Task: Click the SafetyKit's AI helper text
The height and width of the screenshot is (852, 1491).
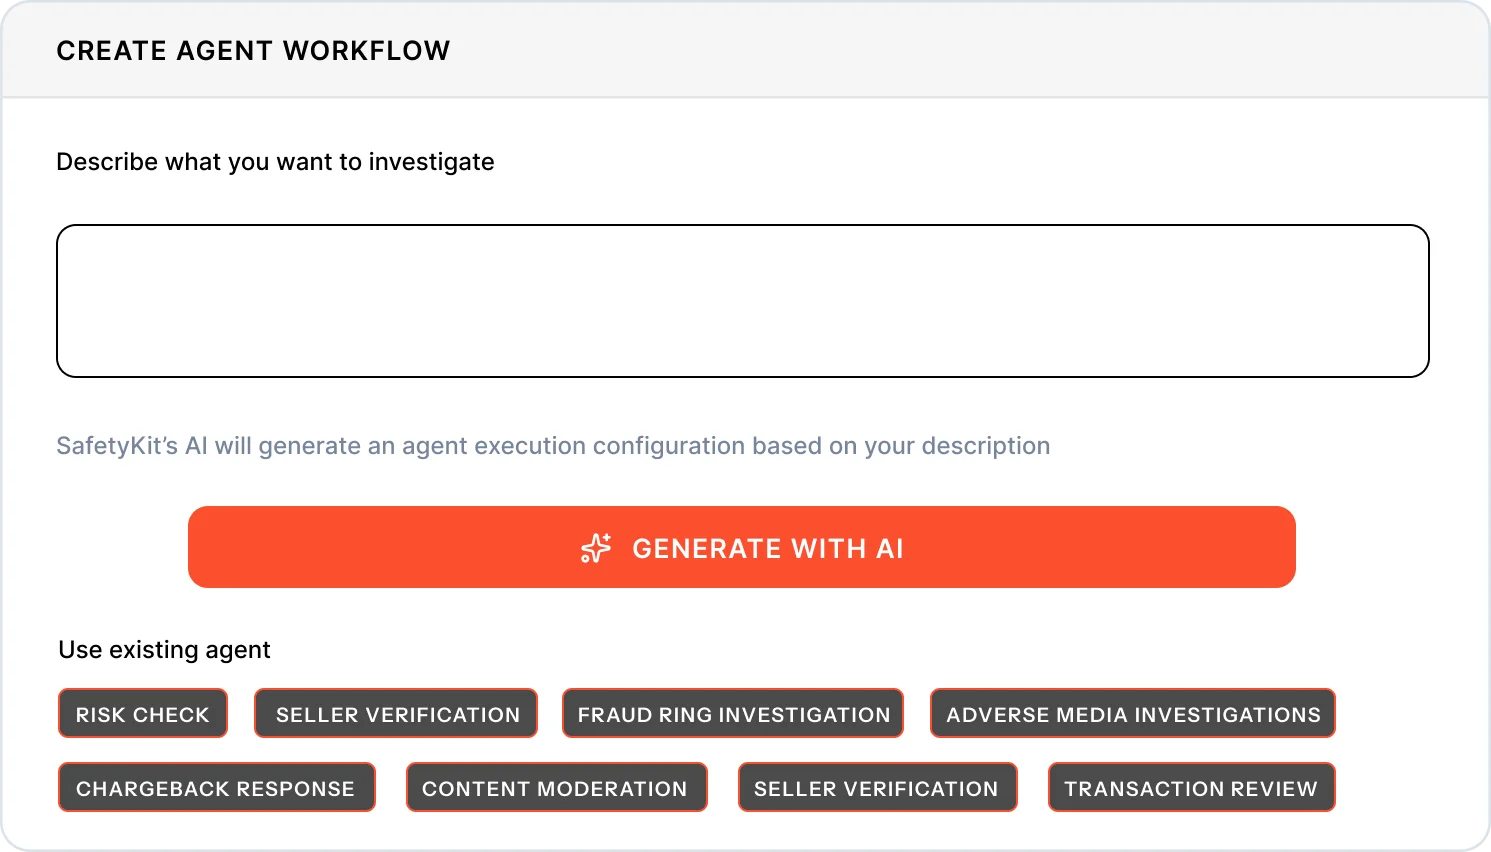Action: 553,446
